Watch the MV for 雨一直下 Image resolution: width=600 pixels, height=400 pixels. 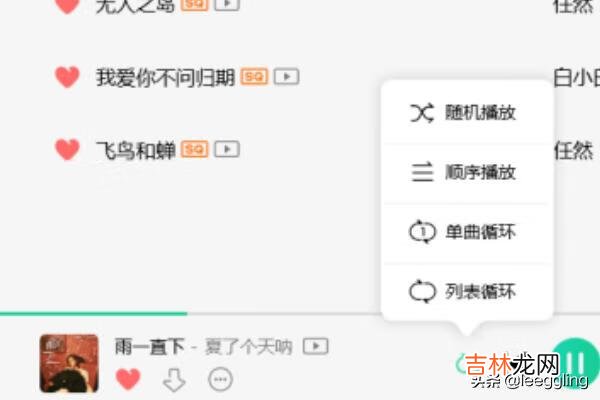[316, 346]
